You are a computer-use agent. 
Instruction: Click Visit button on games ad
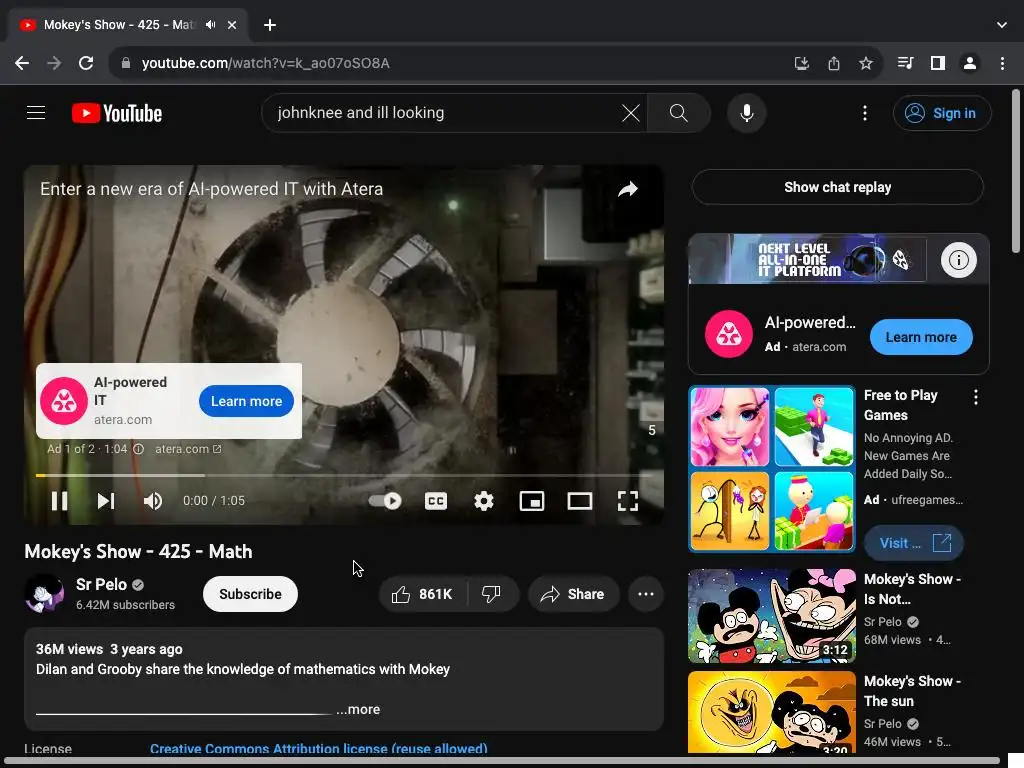914,543
